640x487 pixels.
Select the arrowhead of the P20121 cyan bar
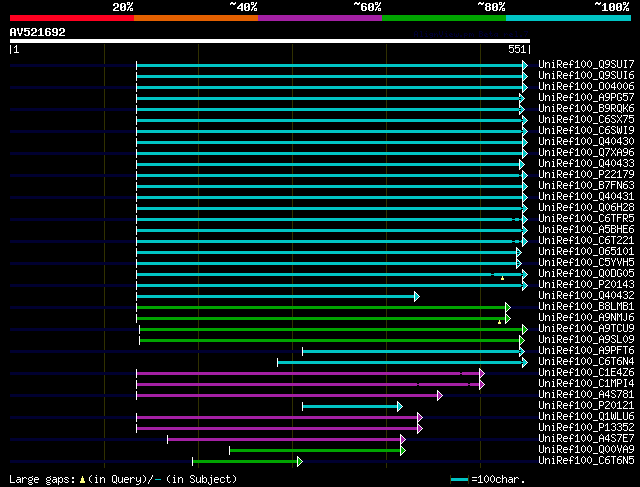400,407
